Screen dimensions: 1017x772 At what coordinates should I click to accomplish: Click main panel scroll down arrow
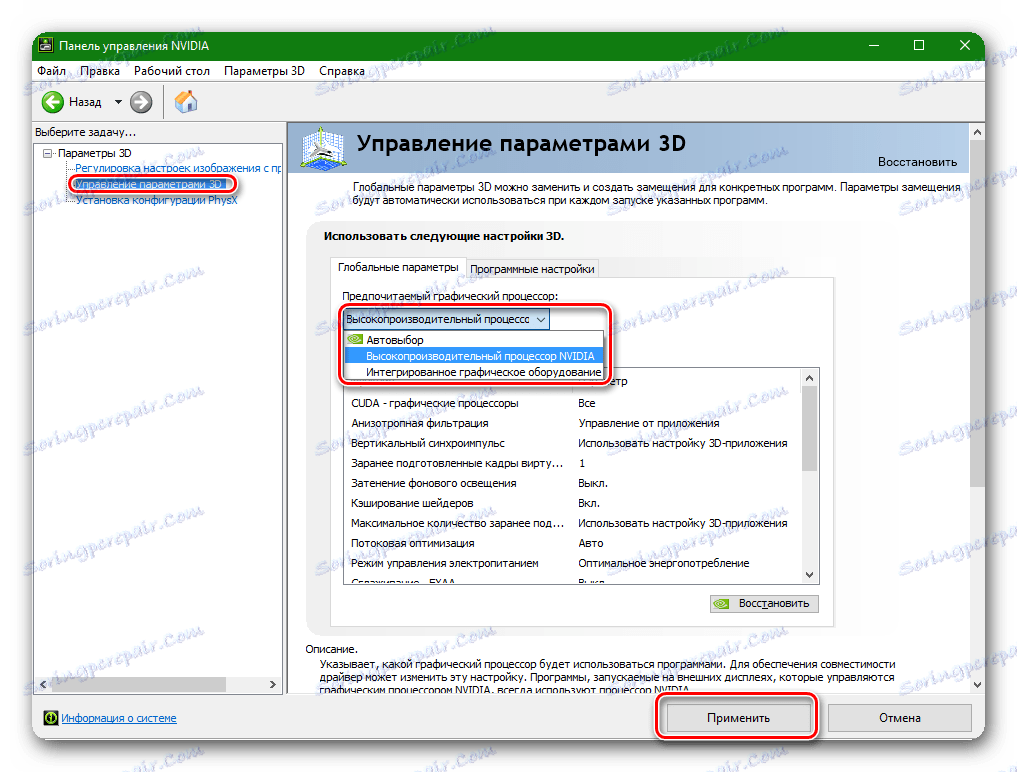coord(977,684)
